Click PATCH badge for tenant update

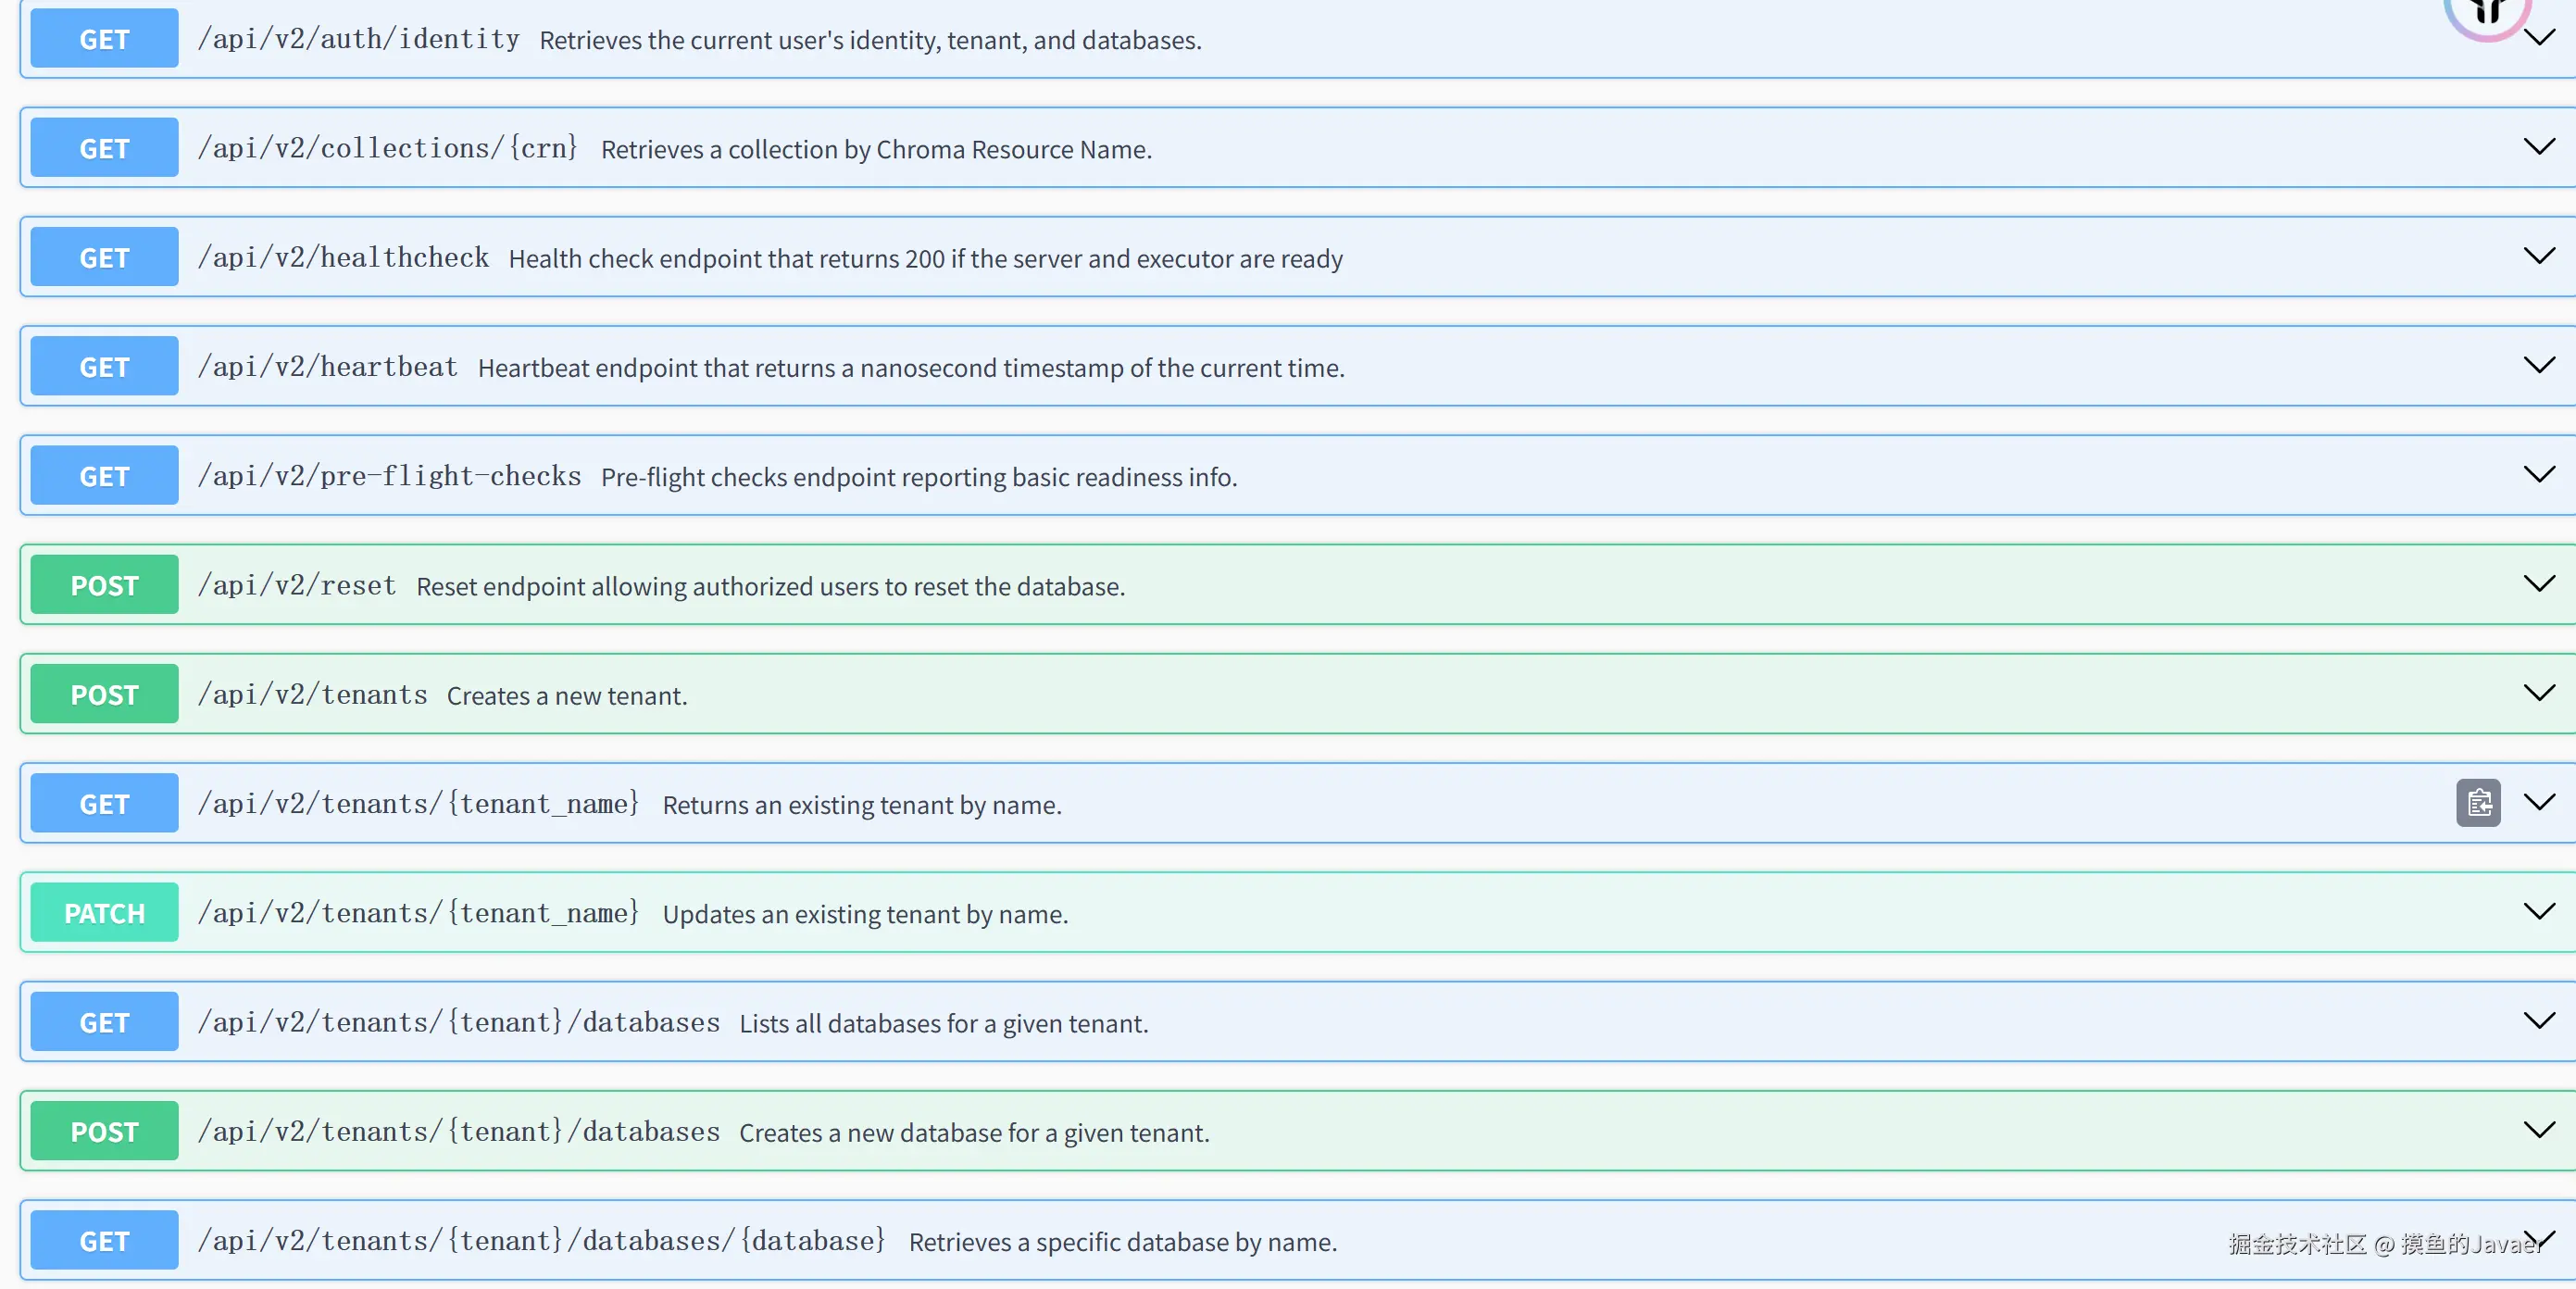tap(104, 912)
